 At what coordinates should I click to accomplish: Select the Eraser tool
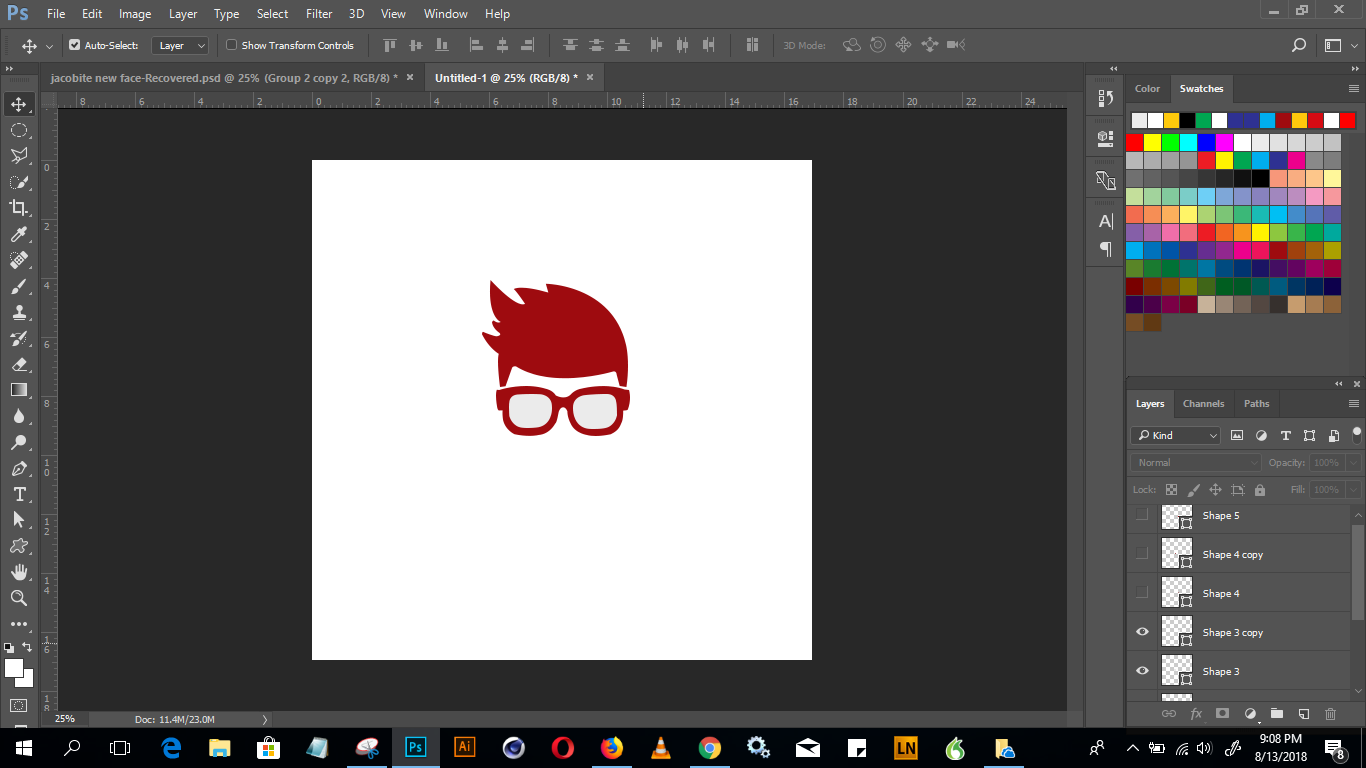coord(19,364)
